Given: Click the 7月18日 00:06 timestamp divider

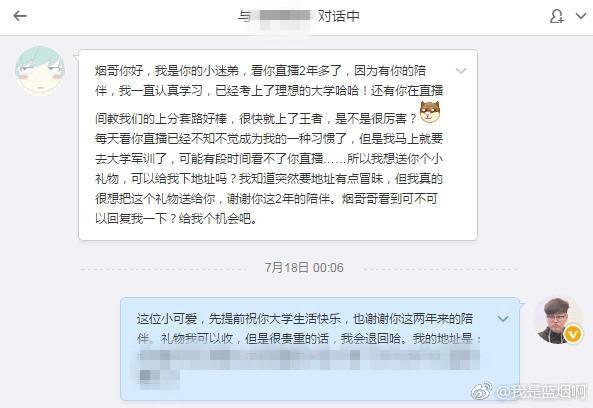Looking at the screenshot, I should click(x=304, y=268).
